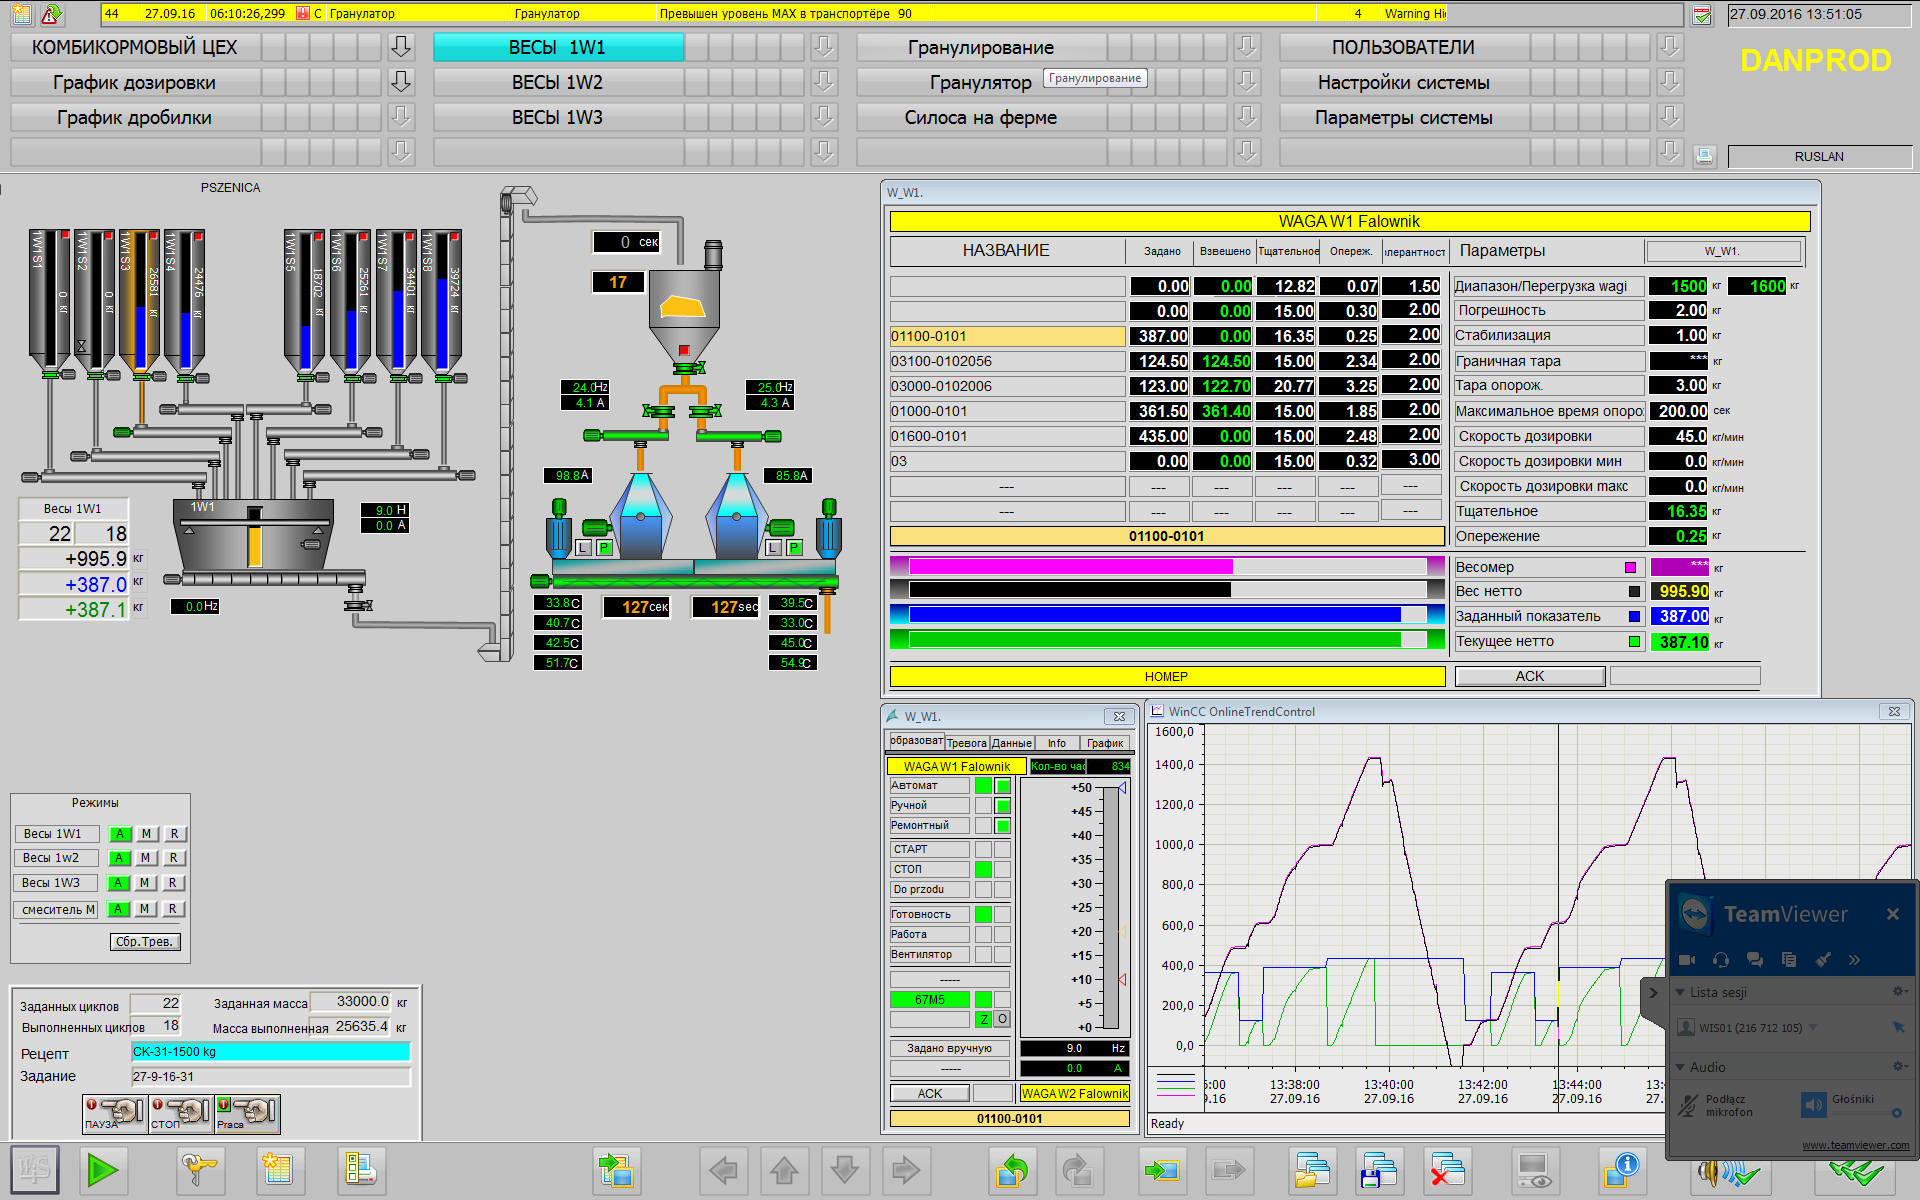Click the Сбр.Трев. button

145,942
